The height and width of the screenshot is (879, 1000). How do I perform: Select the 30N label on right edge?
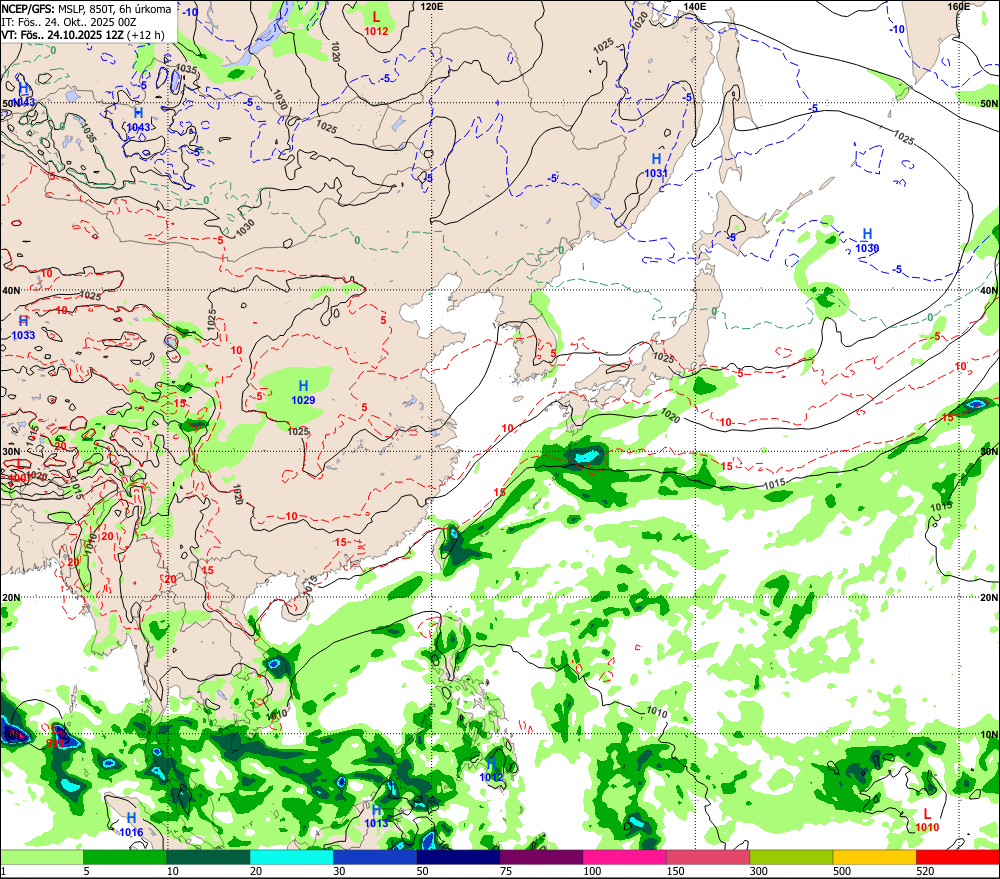(x=989, y=451)
